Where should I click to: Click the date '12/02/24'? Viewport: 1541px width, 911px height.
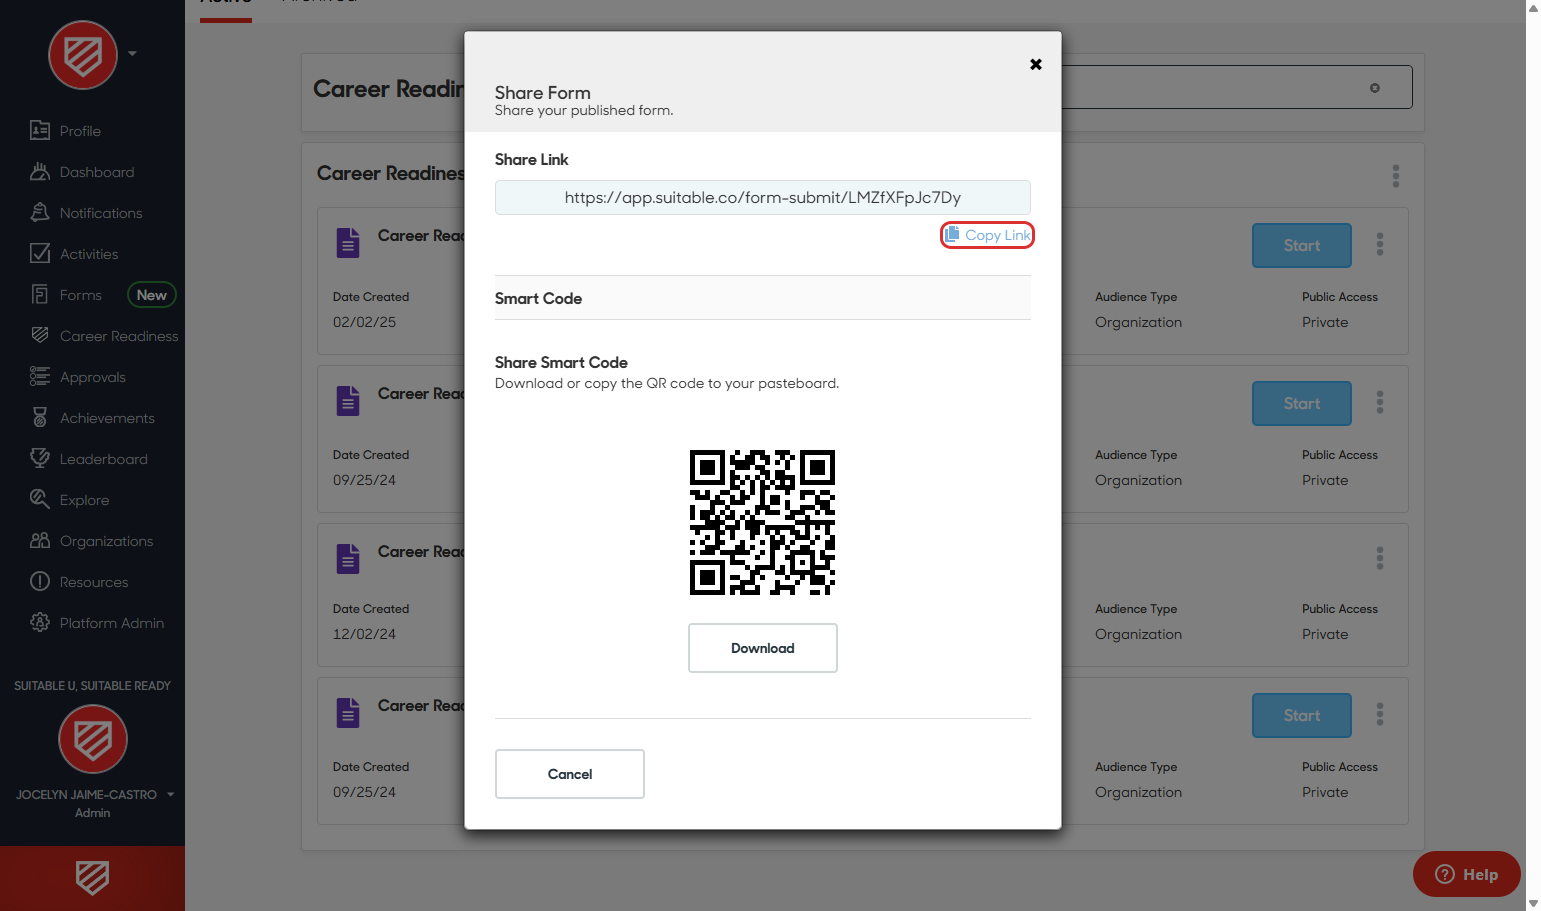(364, 634)
